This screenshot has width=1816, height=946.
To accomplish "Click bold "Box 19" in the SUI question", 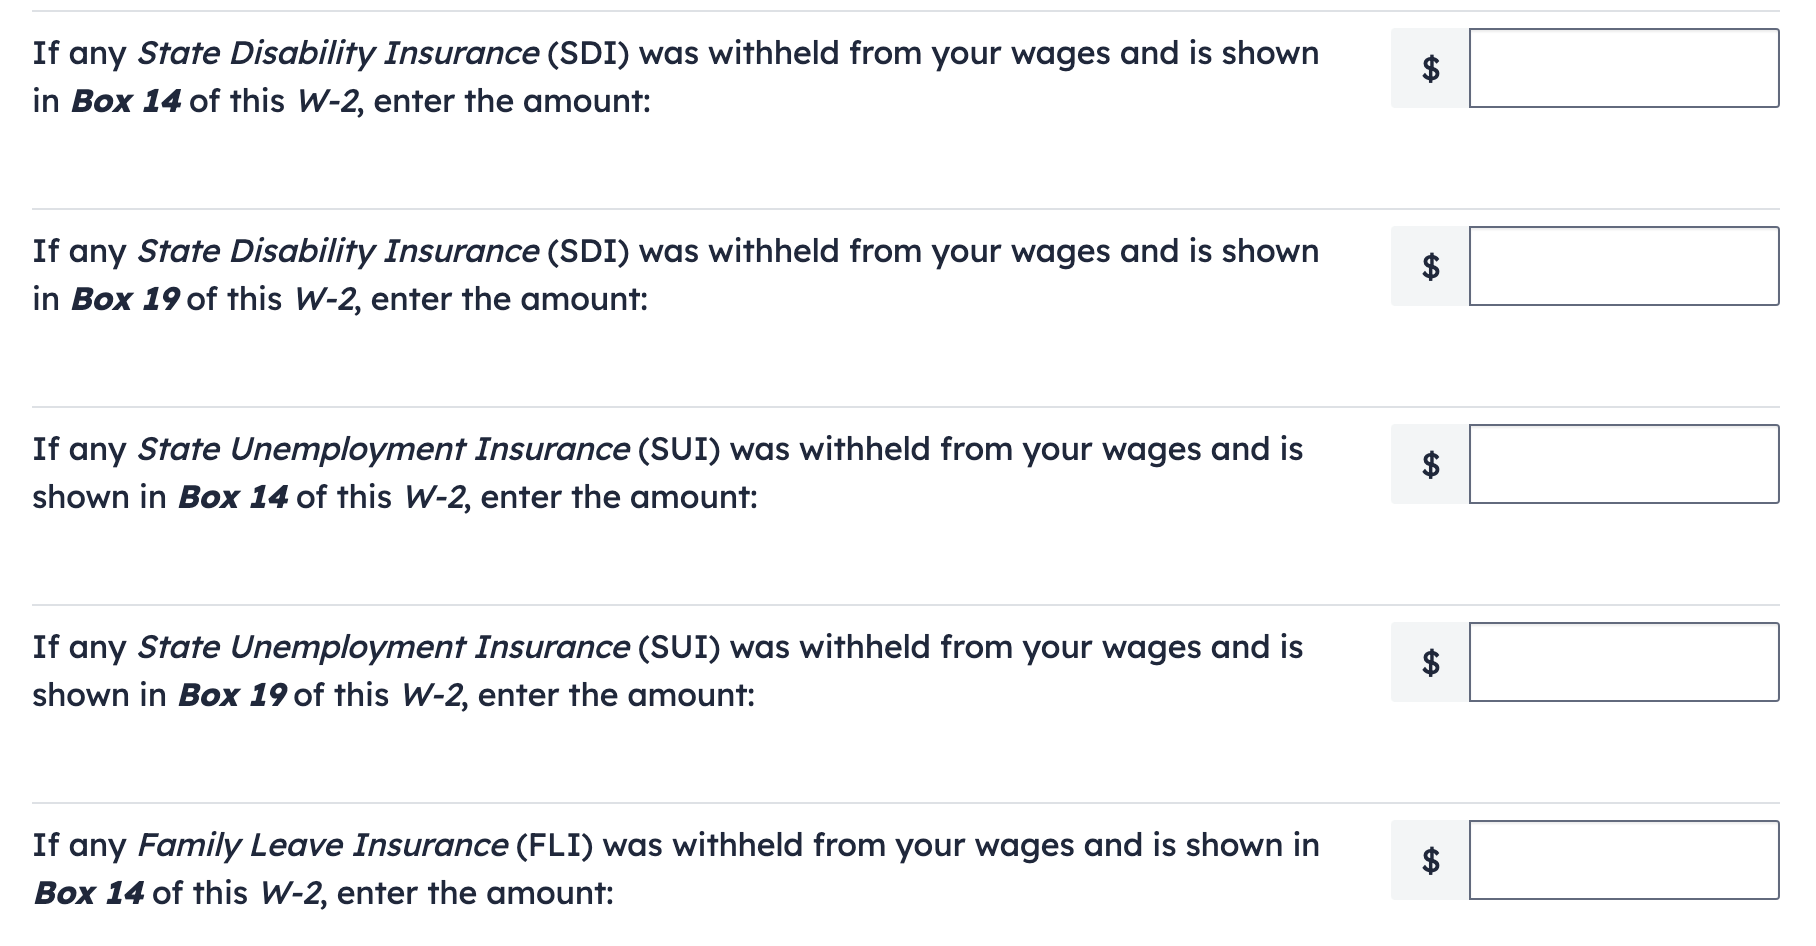I will click(233, 696).
